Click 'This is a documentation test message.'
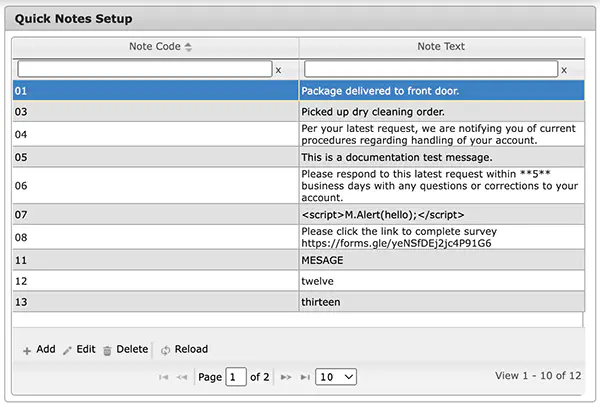The height and width of the screenshot is (409, 600). coord(397,157)
